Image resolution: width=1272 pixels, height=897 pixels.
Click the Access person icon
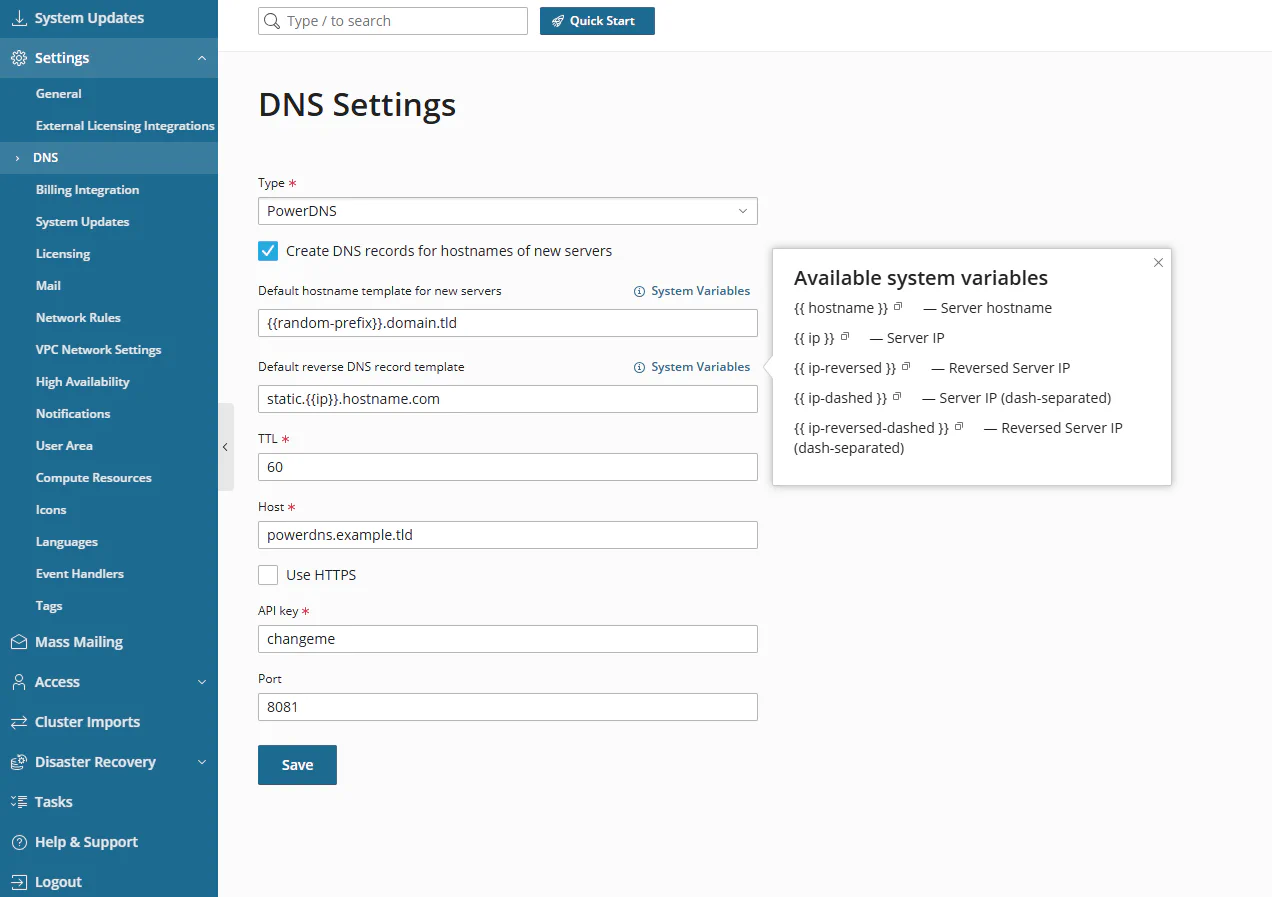click(x=19, y=682)
